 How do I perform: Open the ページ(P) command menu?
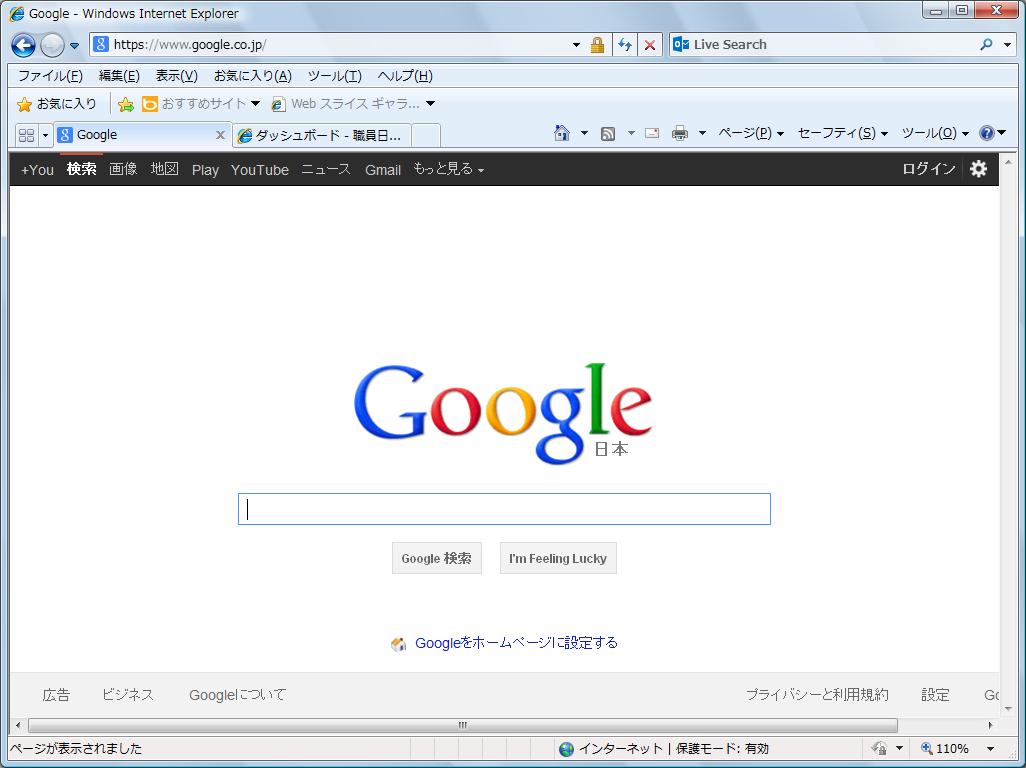point(751,133)
